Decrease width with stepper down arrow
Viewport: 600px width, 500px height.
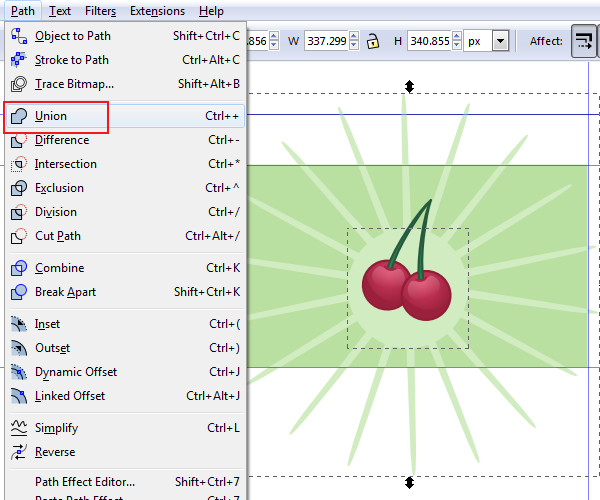tap(354, 45)
